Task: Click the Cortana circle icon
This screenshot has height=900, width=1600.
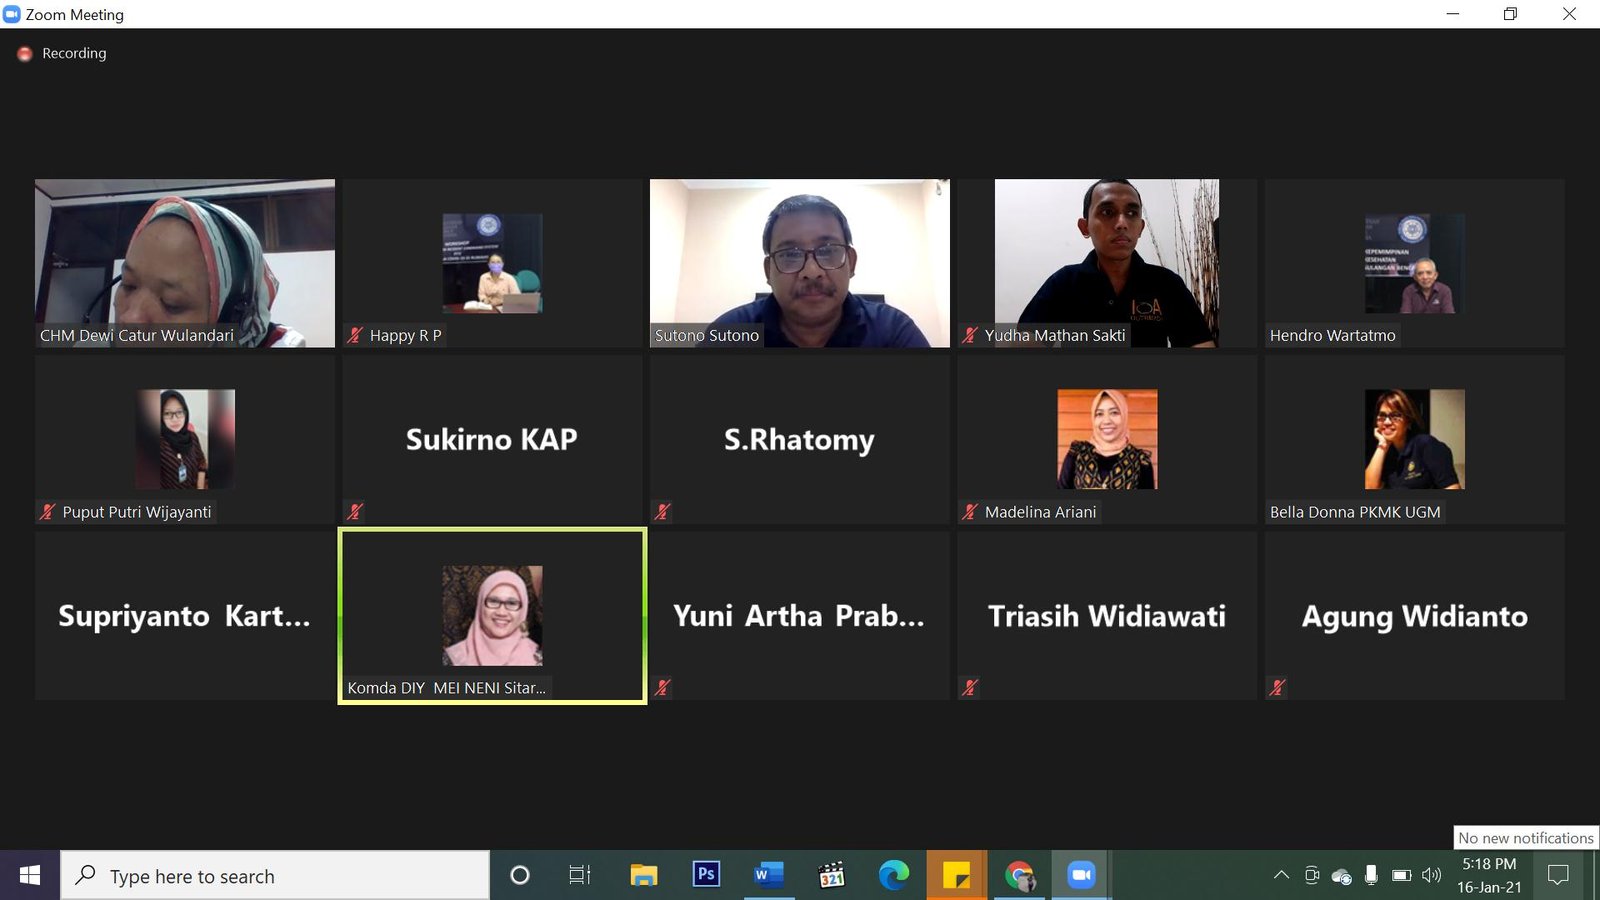Action: tap(519, 875)
